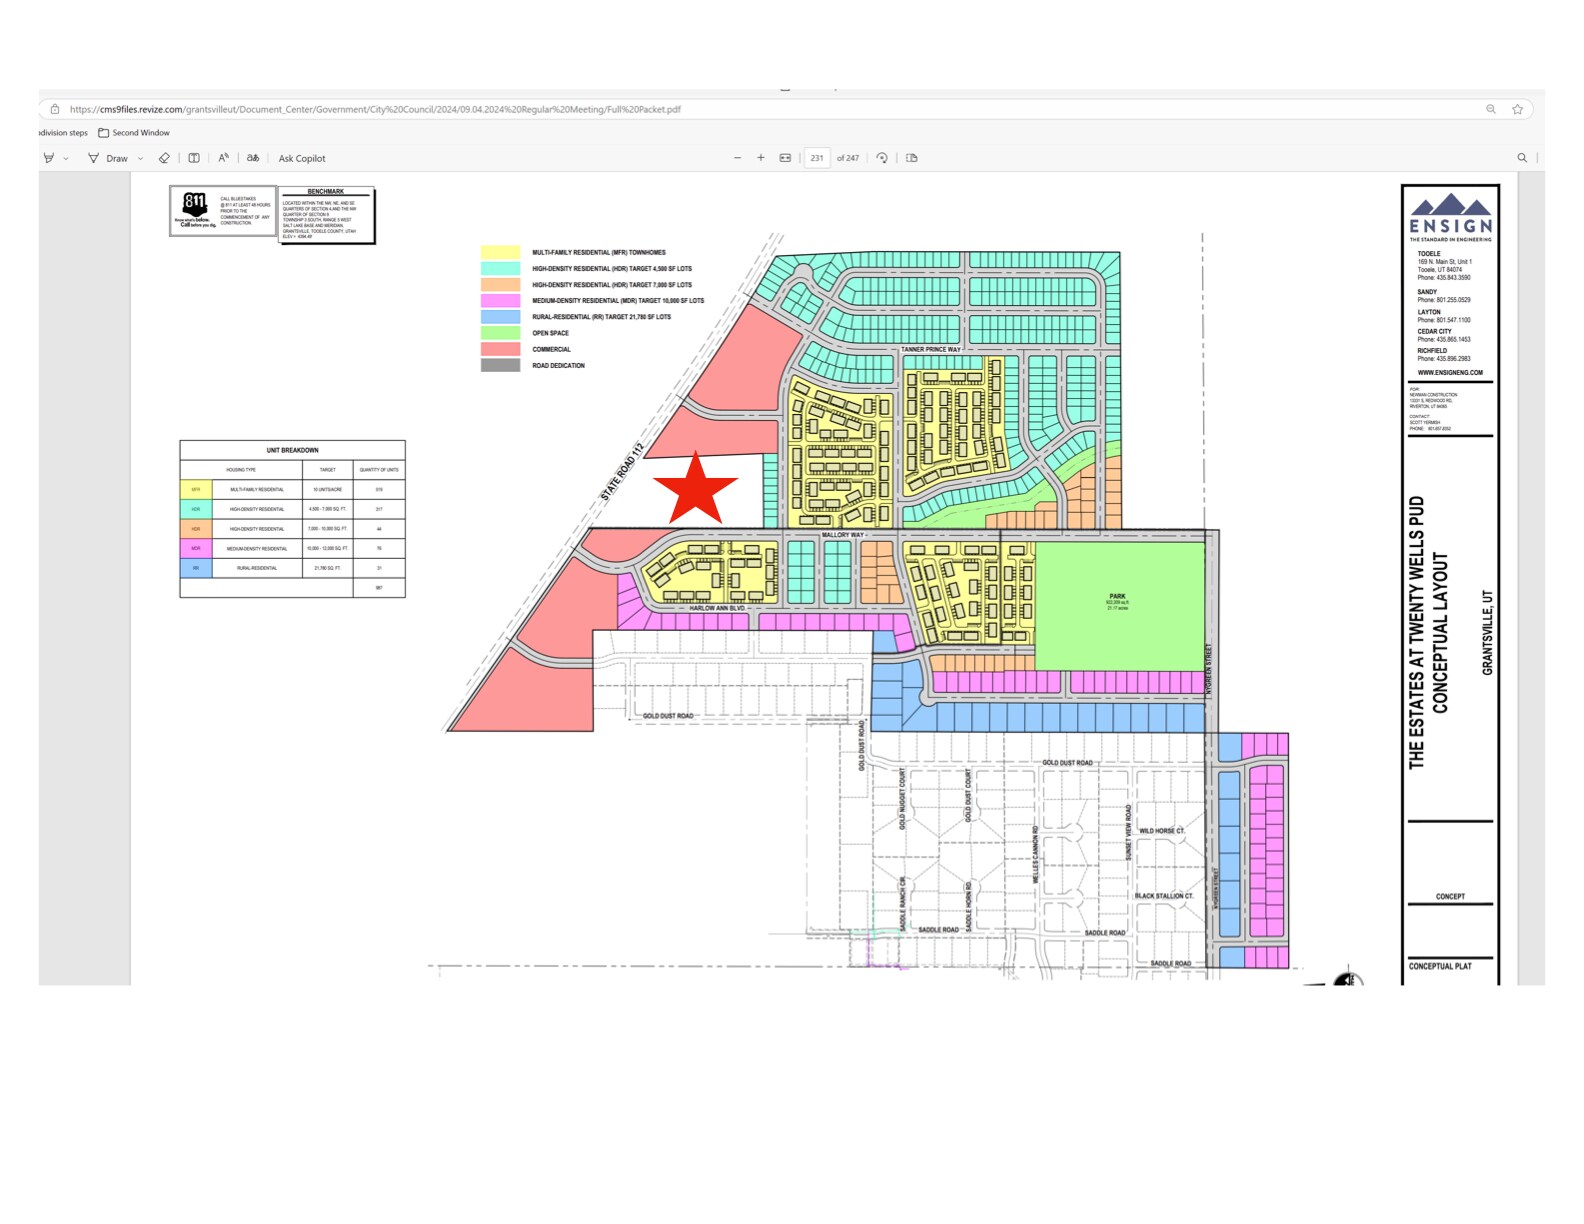Zoom out with the minus button
Screen dimensions: 1584x1224
(737, 158)
